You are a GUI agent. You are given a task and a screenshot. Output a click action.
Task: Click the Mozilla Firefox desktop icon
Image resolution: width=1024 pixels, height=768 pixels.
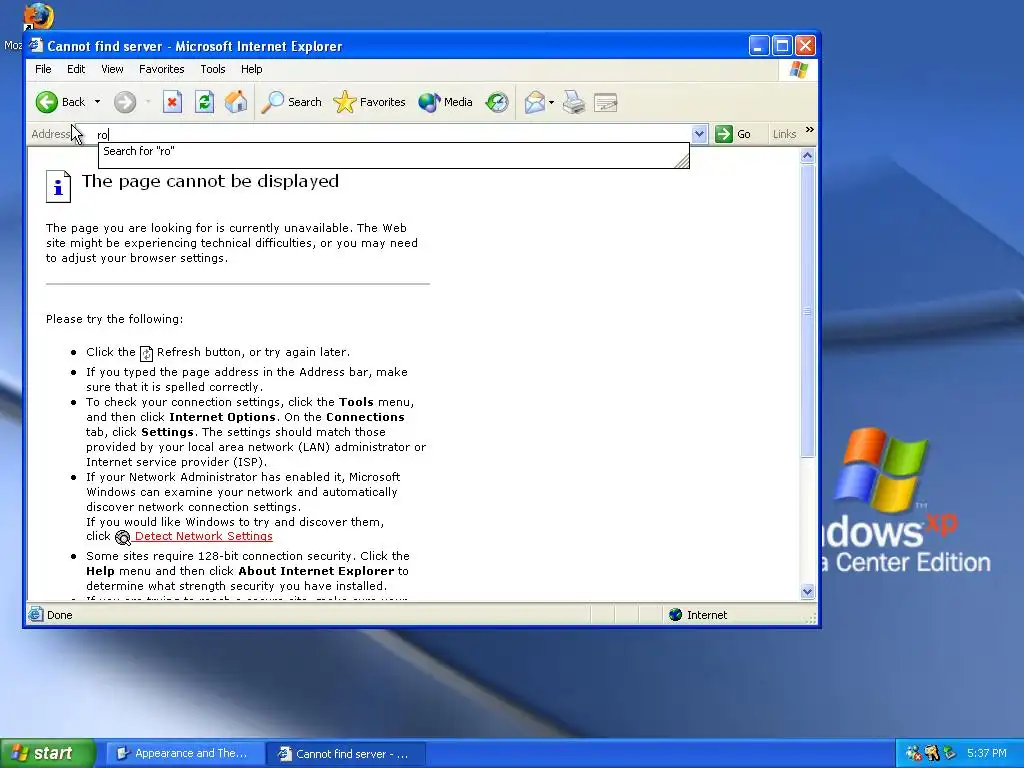38,16
